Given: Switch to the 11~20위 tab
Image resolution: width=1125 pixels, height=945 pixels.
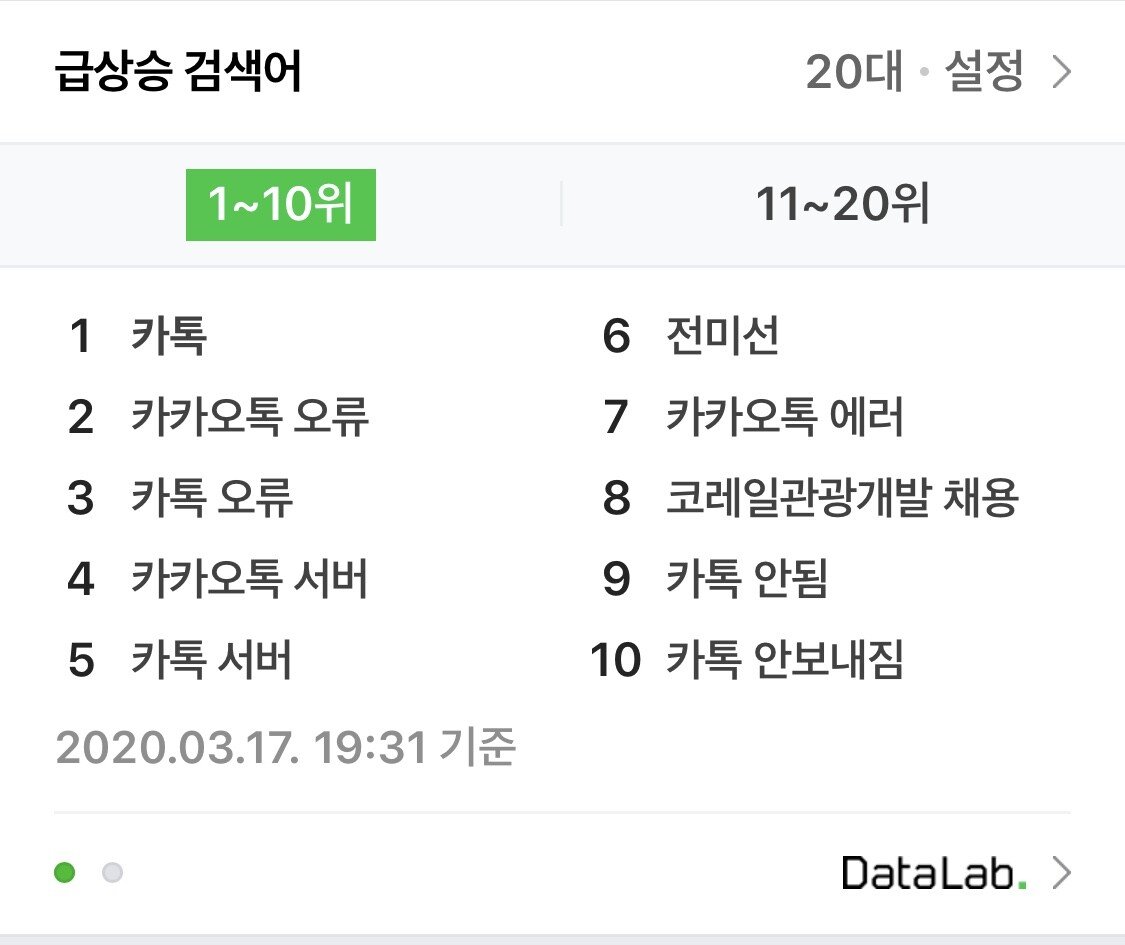Looking at the screenshot, I should (842, 205).
